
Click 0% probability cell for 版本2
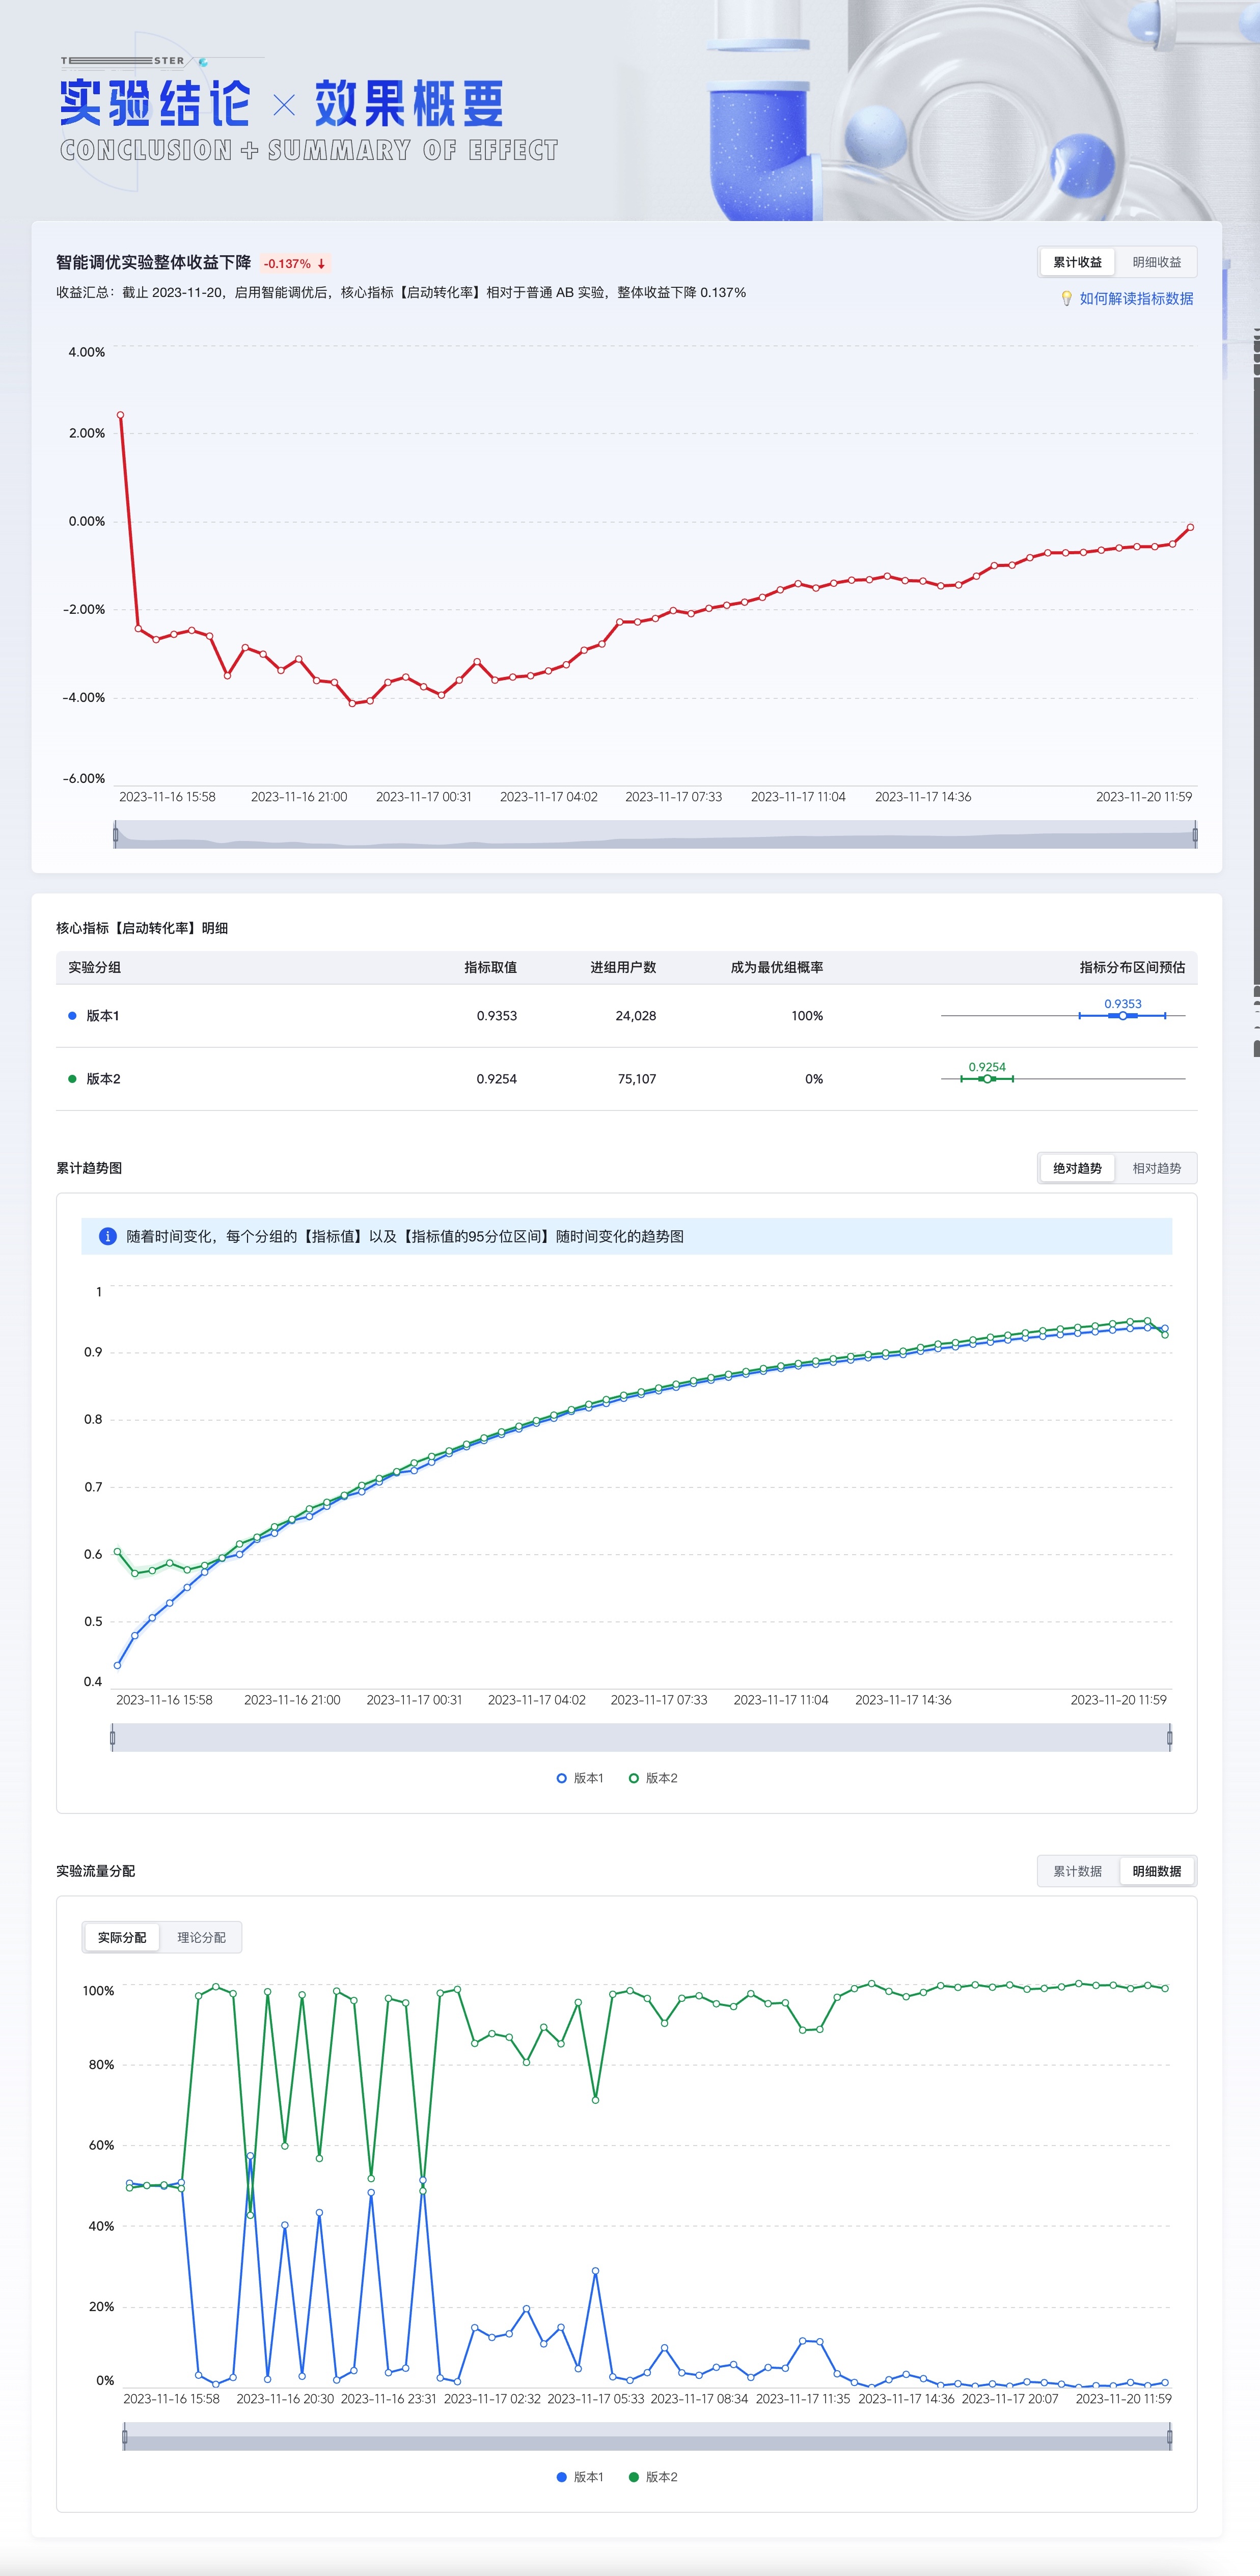(814, 1079)
